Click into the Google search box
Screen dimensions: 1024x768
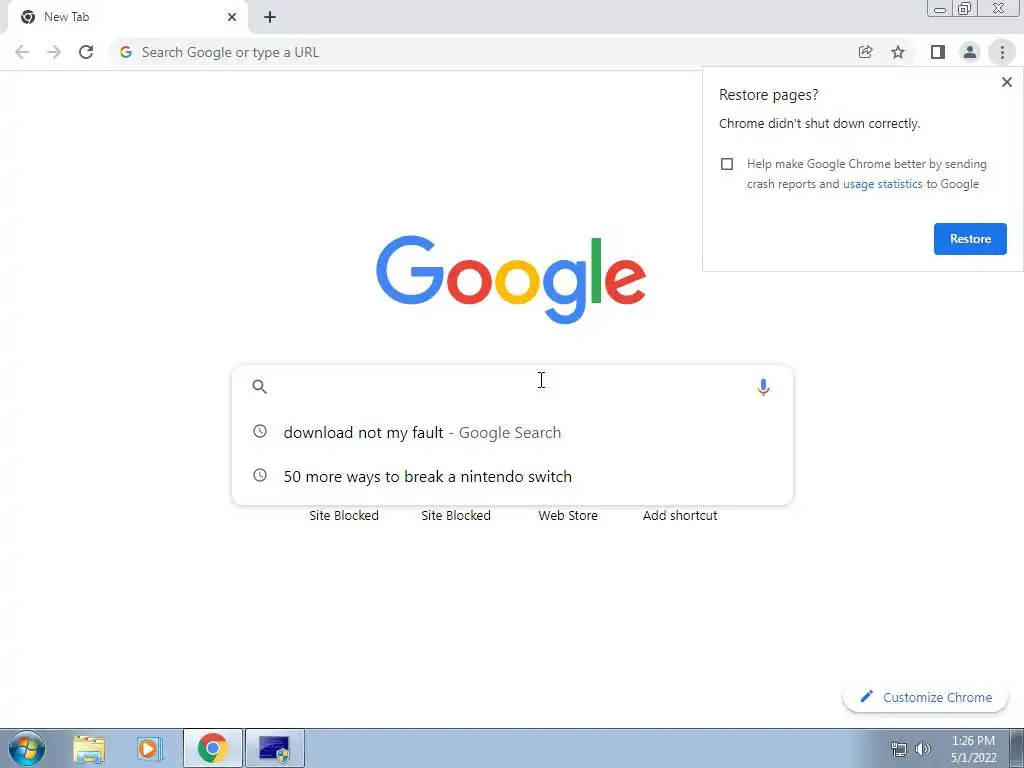coord(513,387)
